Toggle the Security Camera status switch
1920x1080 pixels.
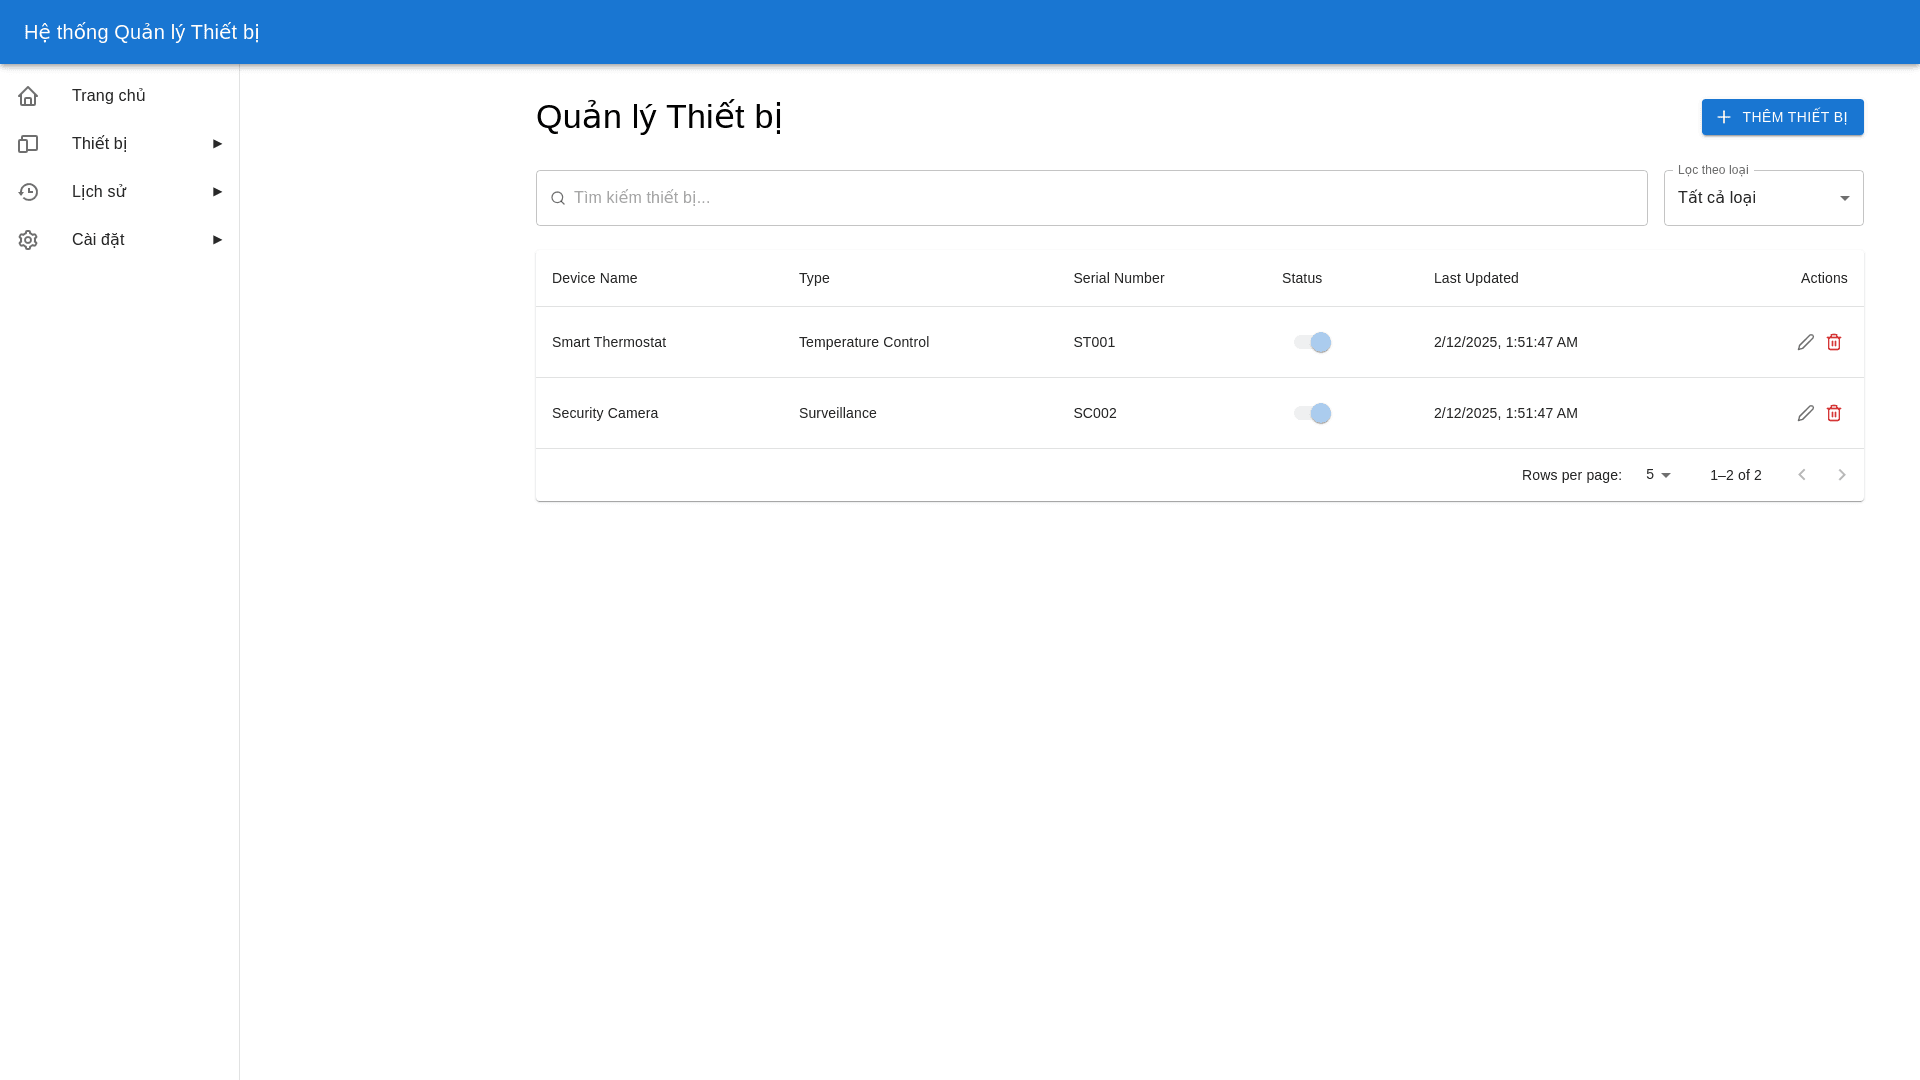point(1312,413)
